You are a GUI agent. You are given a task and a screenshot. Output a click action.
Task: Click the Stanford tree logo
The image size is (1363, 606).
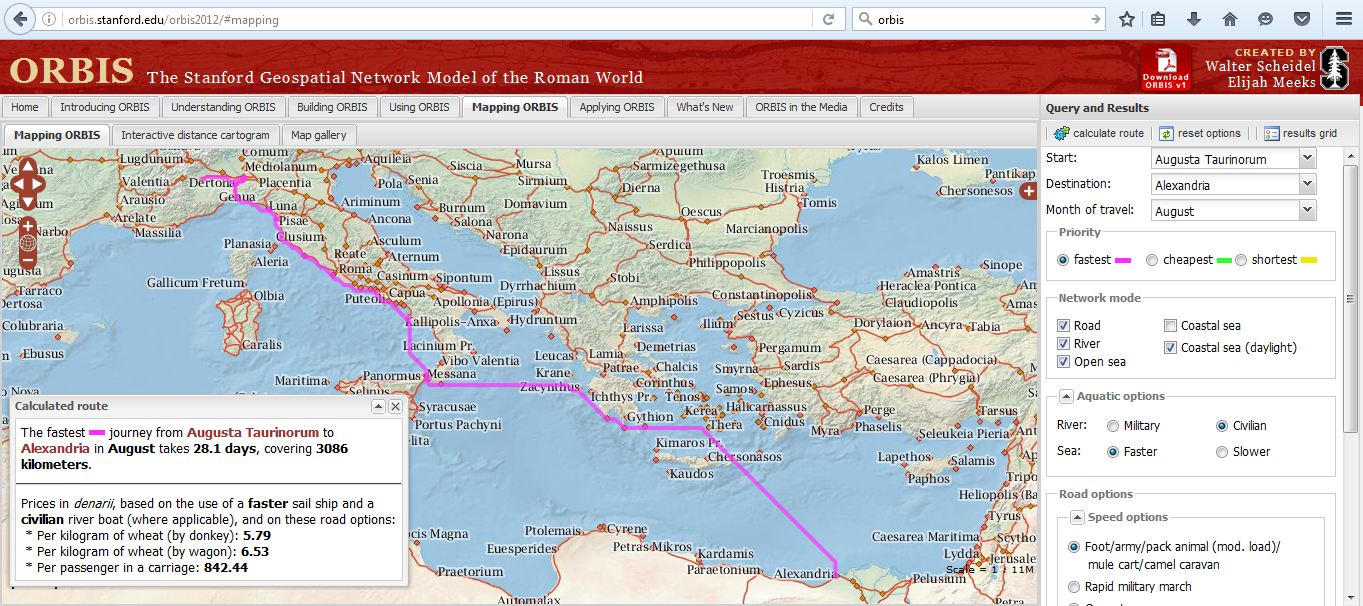1334,68
